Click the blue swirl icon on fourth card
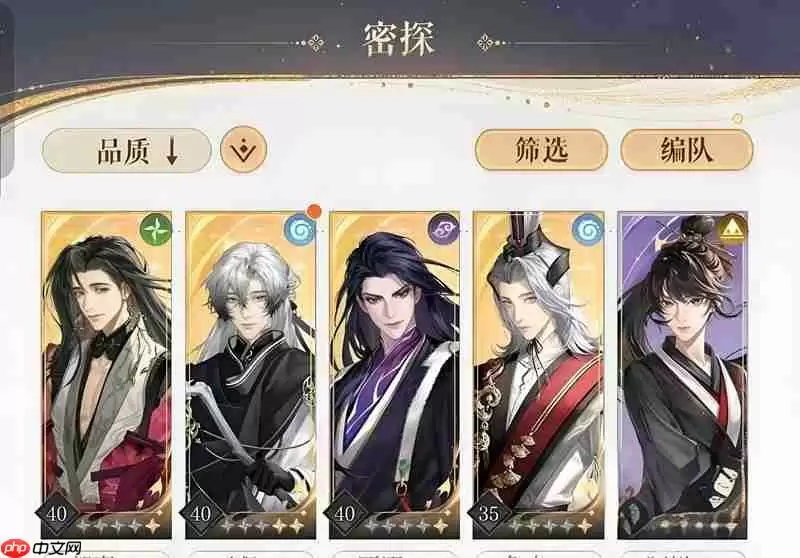The height and width of the screenshot is (558, 800). point(587,230)
